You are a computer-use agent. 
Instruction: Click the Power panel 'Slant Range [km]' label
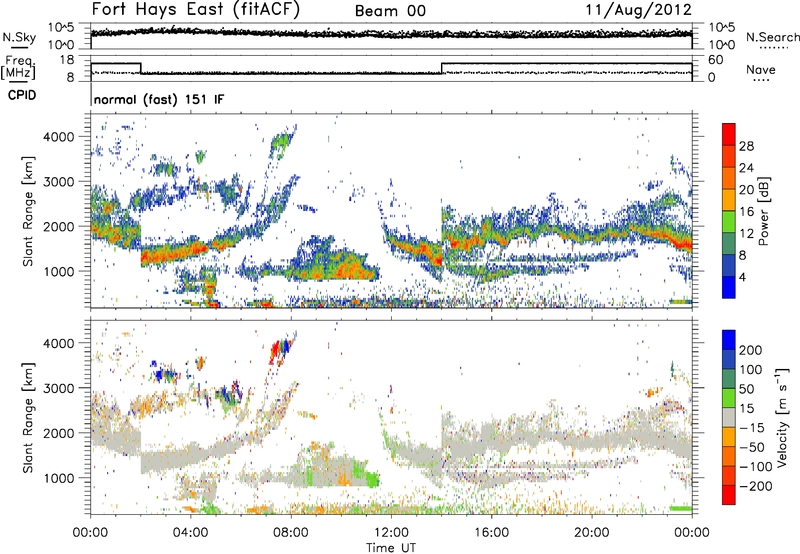coord(28,211)
